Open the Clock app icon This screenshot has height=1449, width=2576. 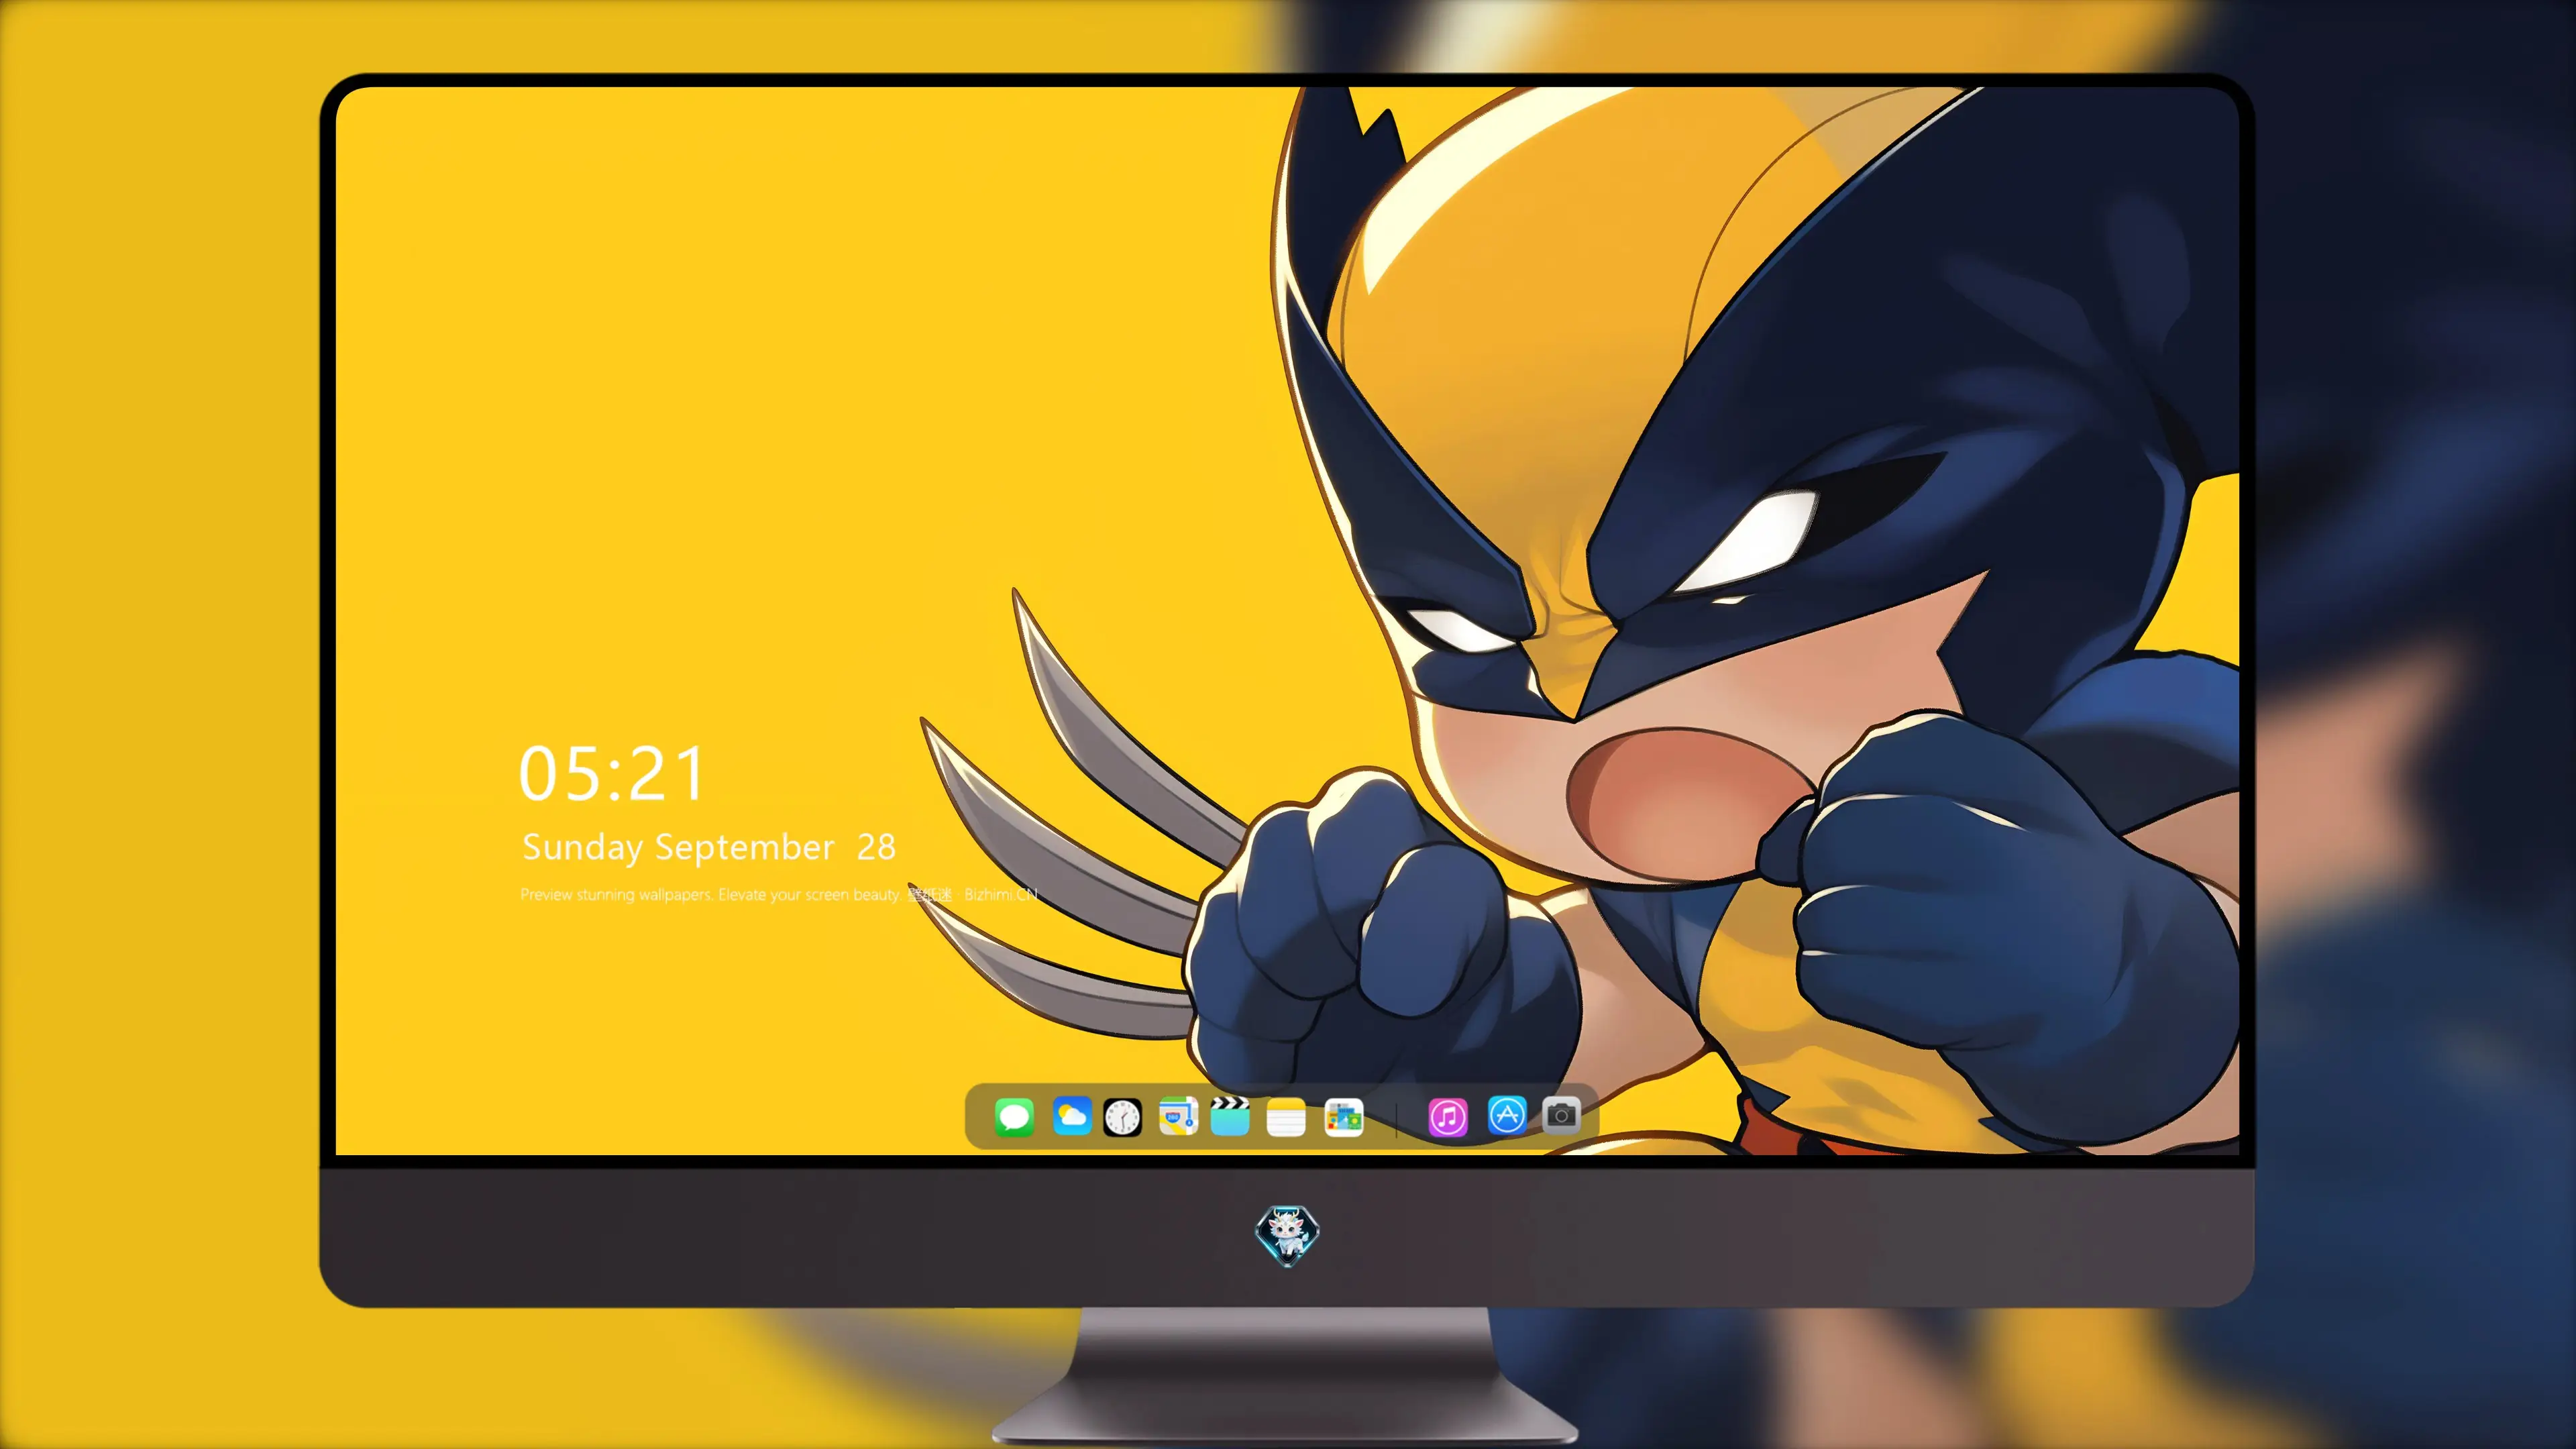pyautogui.click(x=1122, y=1117)
